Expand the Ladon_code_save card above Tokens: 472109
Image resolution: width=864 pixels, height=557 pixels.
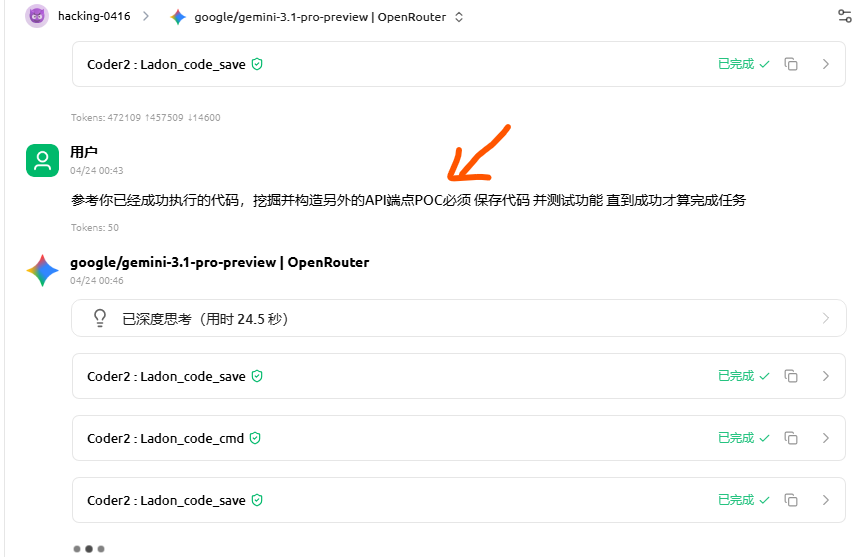[825, 64]
